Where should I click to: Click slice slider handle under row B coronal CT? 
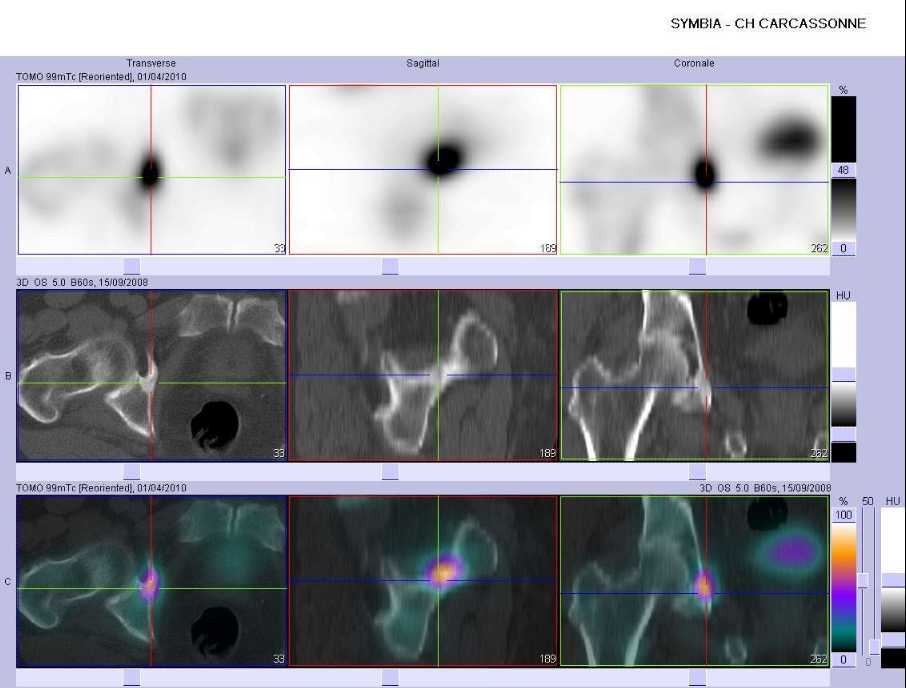click(697, 472)
